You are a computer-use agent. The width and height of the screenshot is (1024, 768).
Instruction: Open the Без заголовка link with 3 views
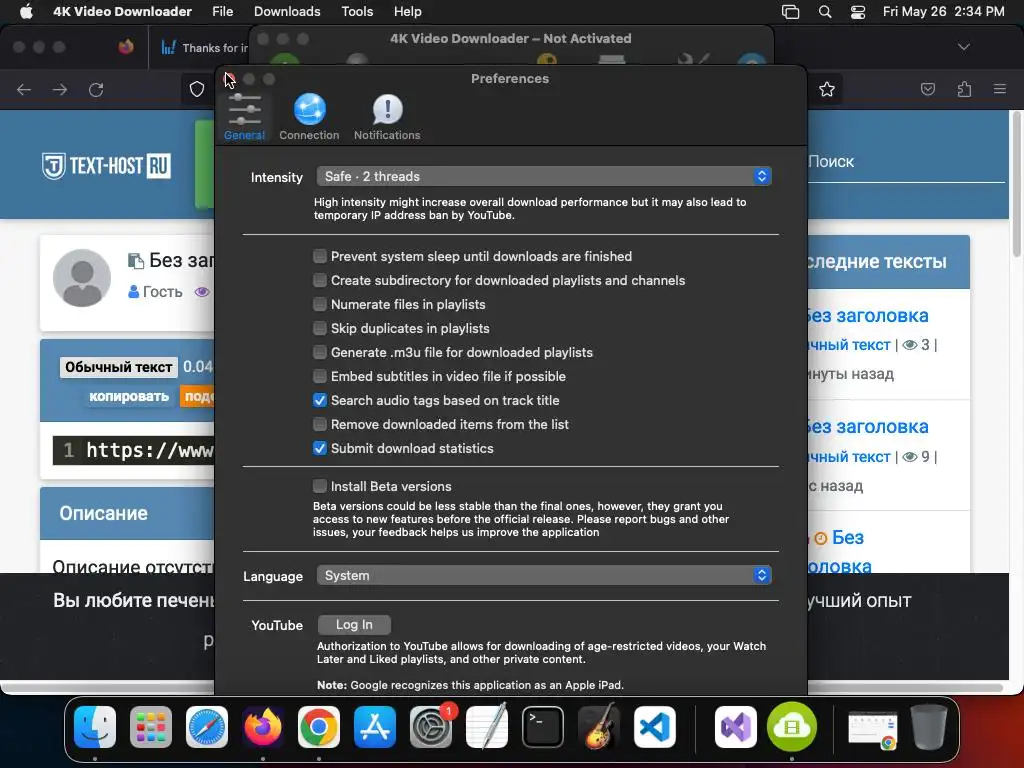[867, 315]
